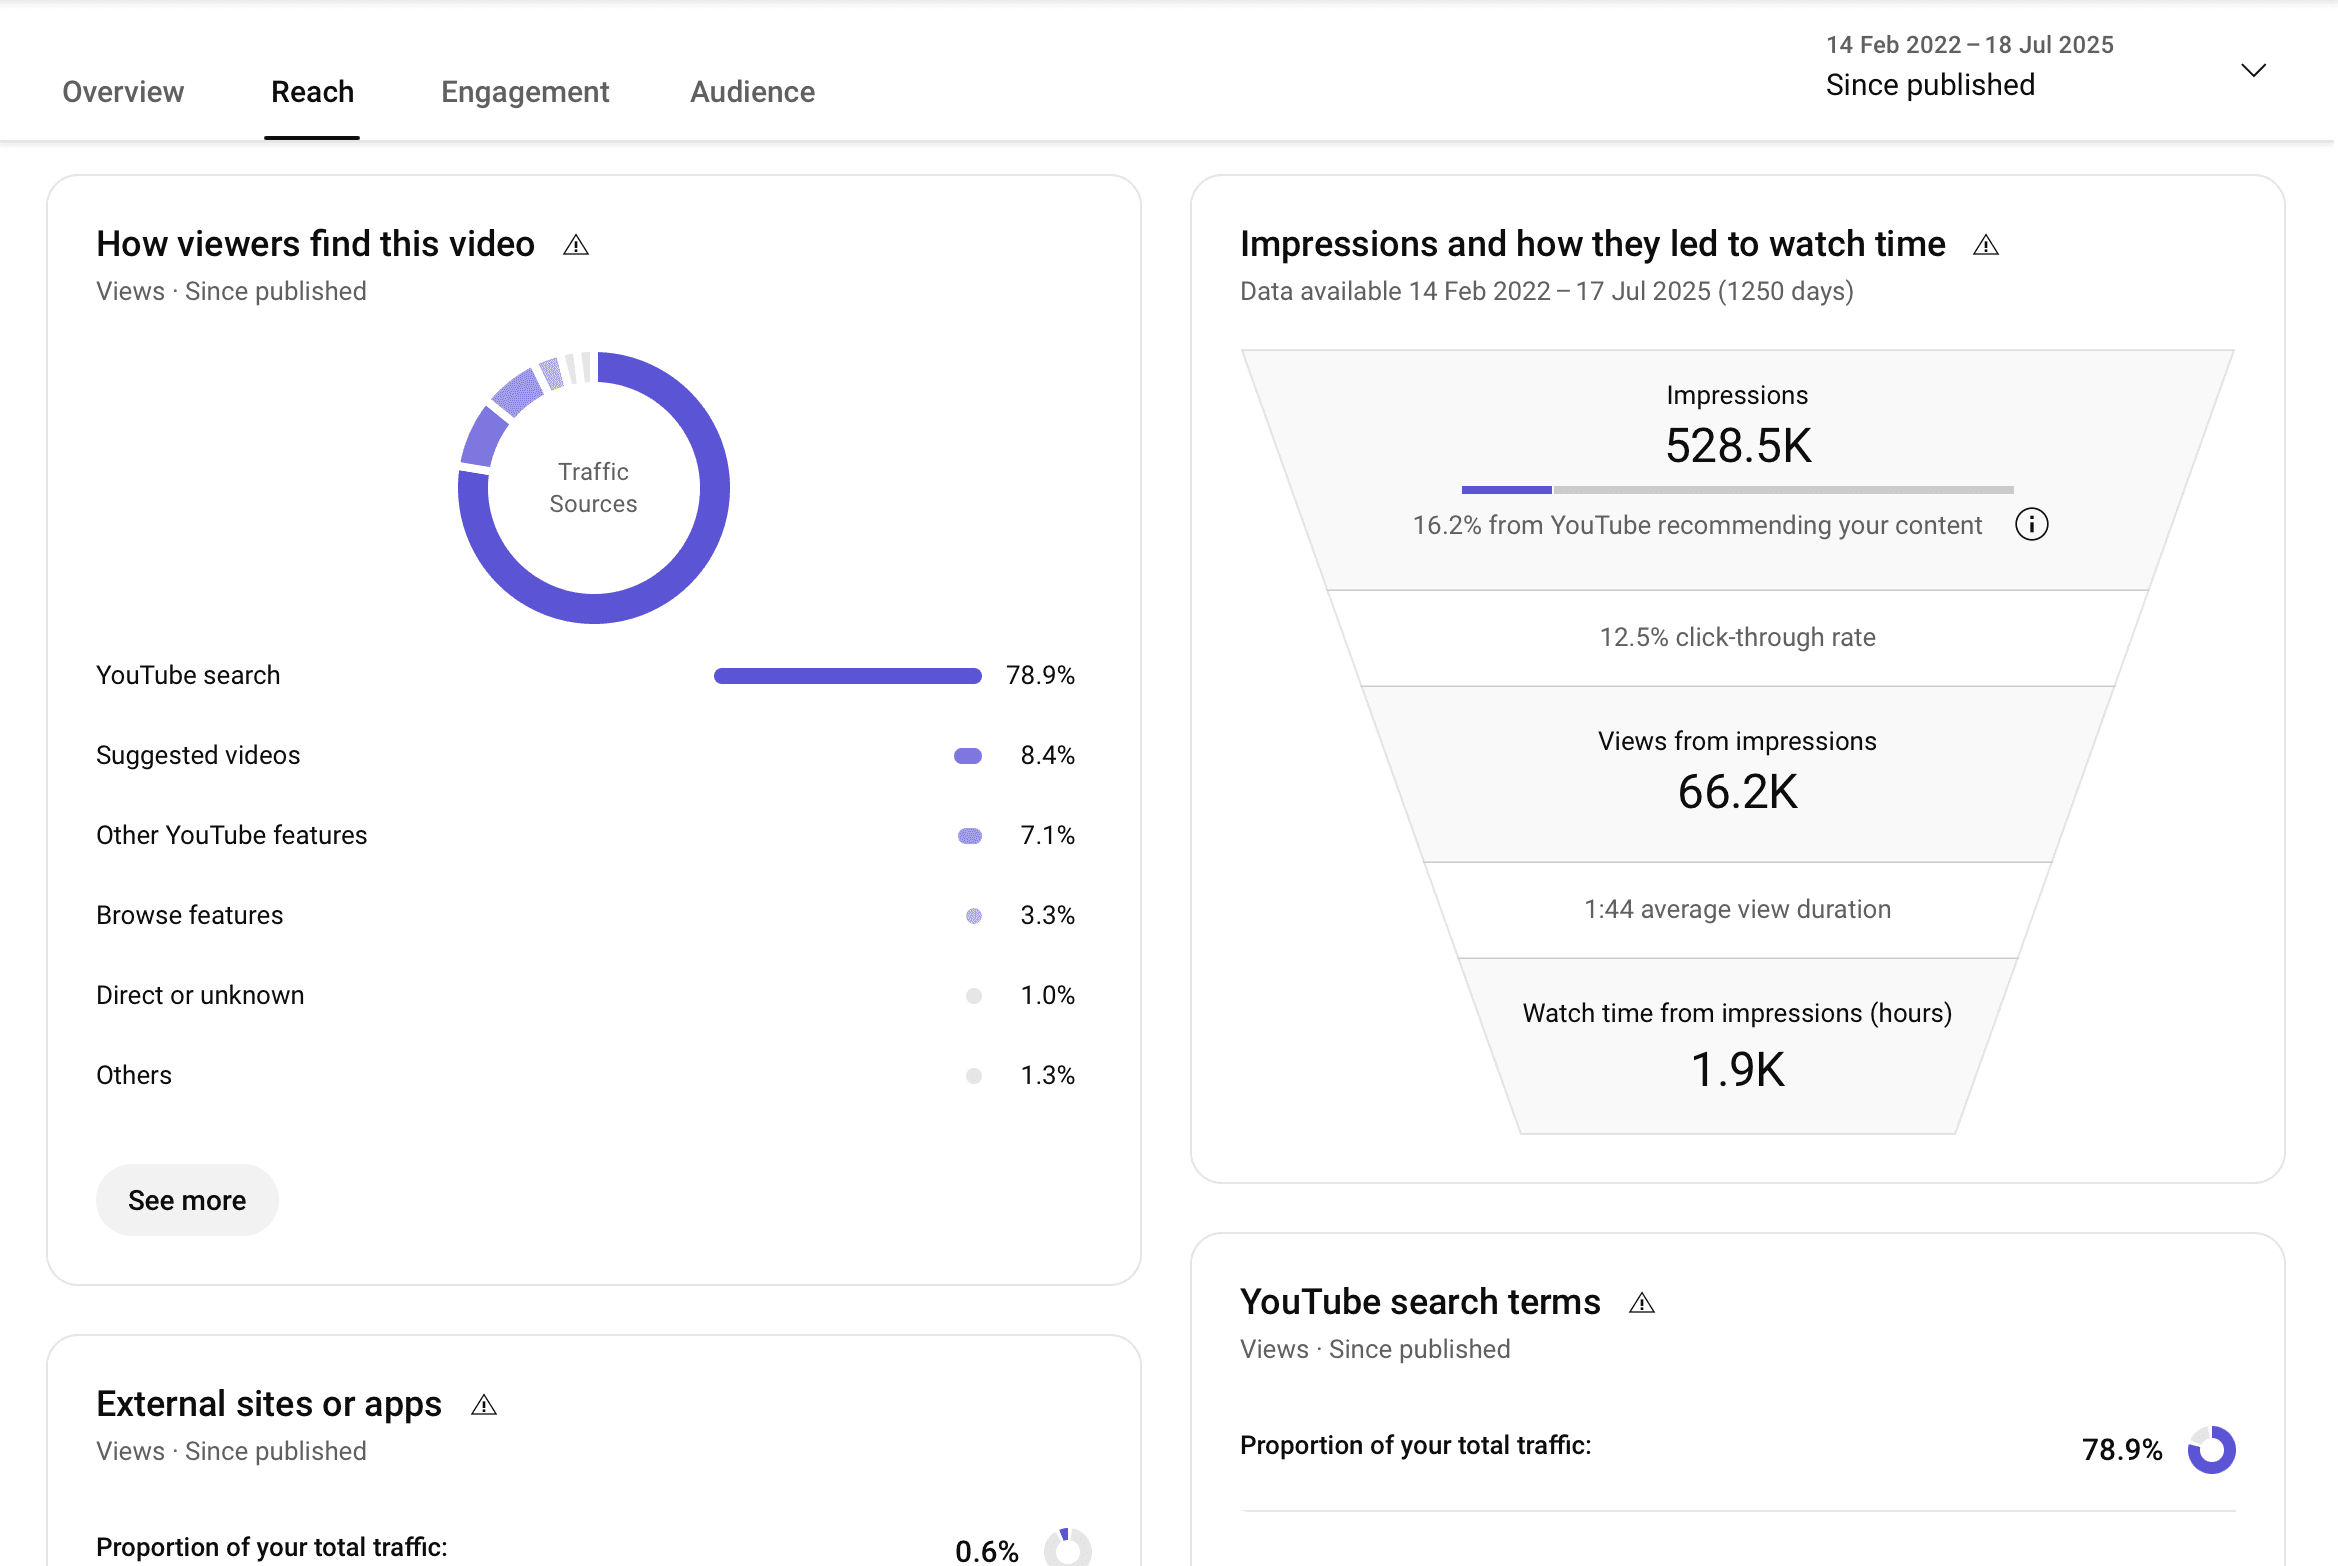Select the Audience tab
2338x1566 pixels.
(x=752, y=92)
